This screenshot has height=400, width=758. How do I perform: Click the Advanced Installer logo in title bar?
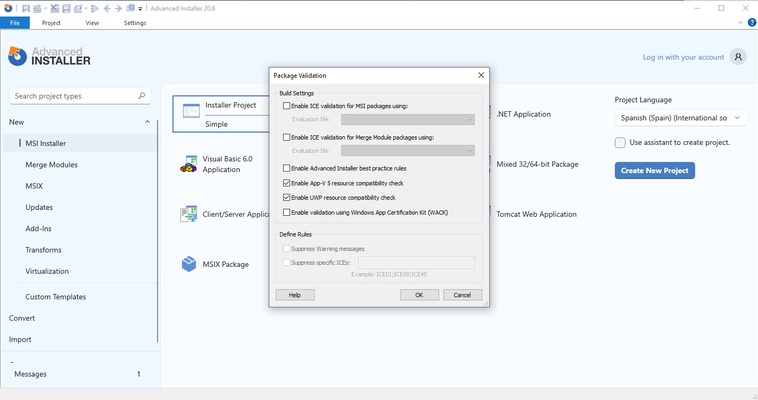click(8, 8)
